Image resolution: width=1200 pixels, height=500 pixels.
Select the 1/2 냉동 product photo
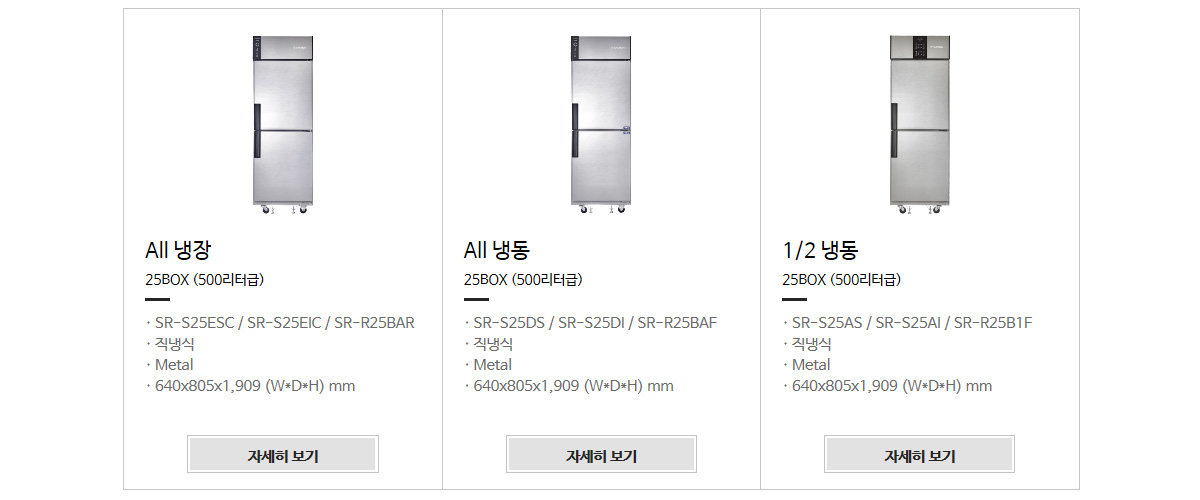click(919, 125)
